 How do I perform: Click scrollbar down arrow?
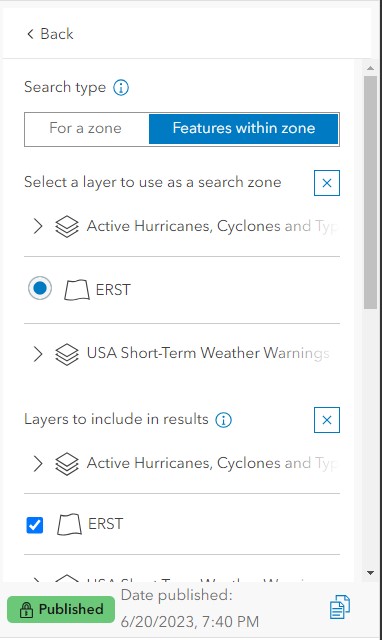[370, 573]
